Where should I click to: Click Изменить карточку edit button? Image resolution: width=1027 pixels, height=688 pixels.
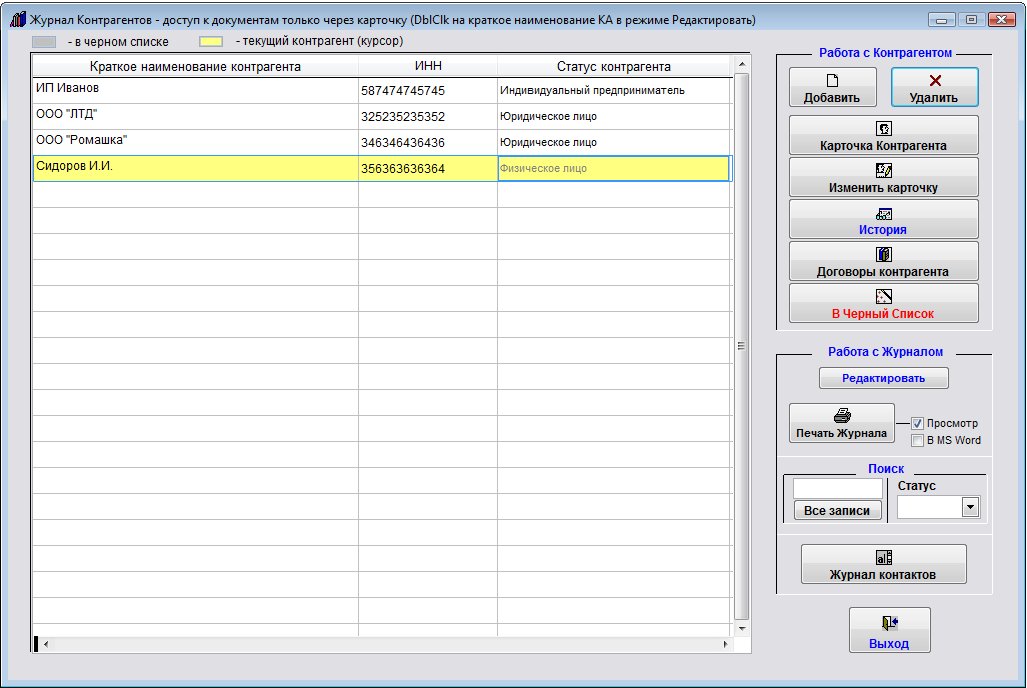click(883, 178)
